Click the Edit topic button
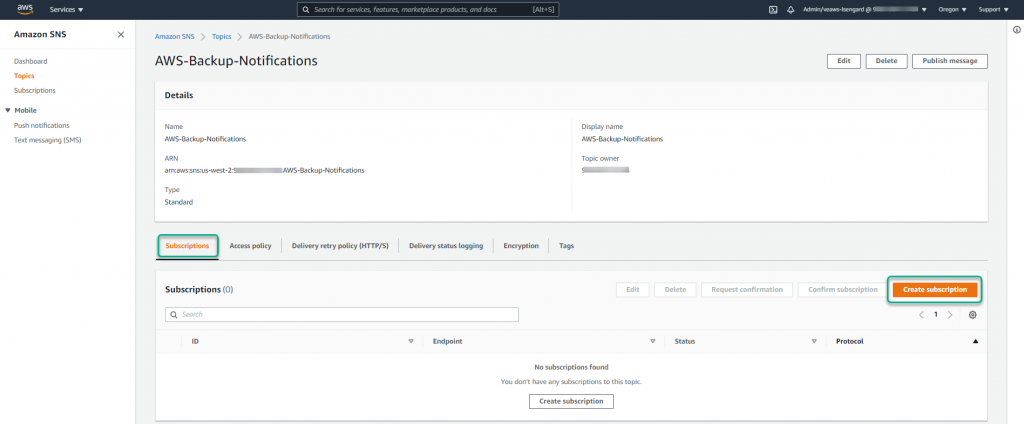 point(844,61)
